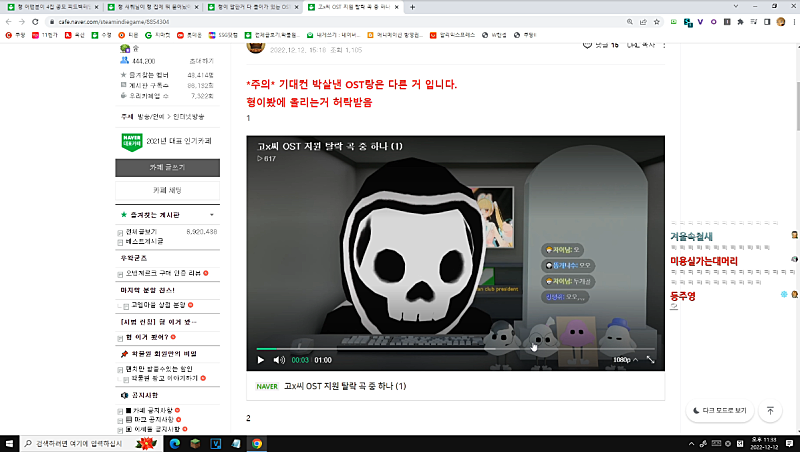Open the Chrome extensions puzzle menu

click(x=740, y=21)
